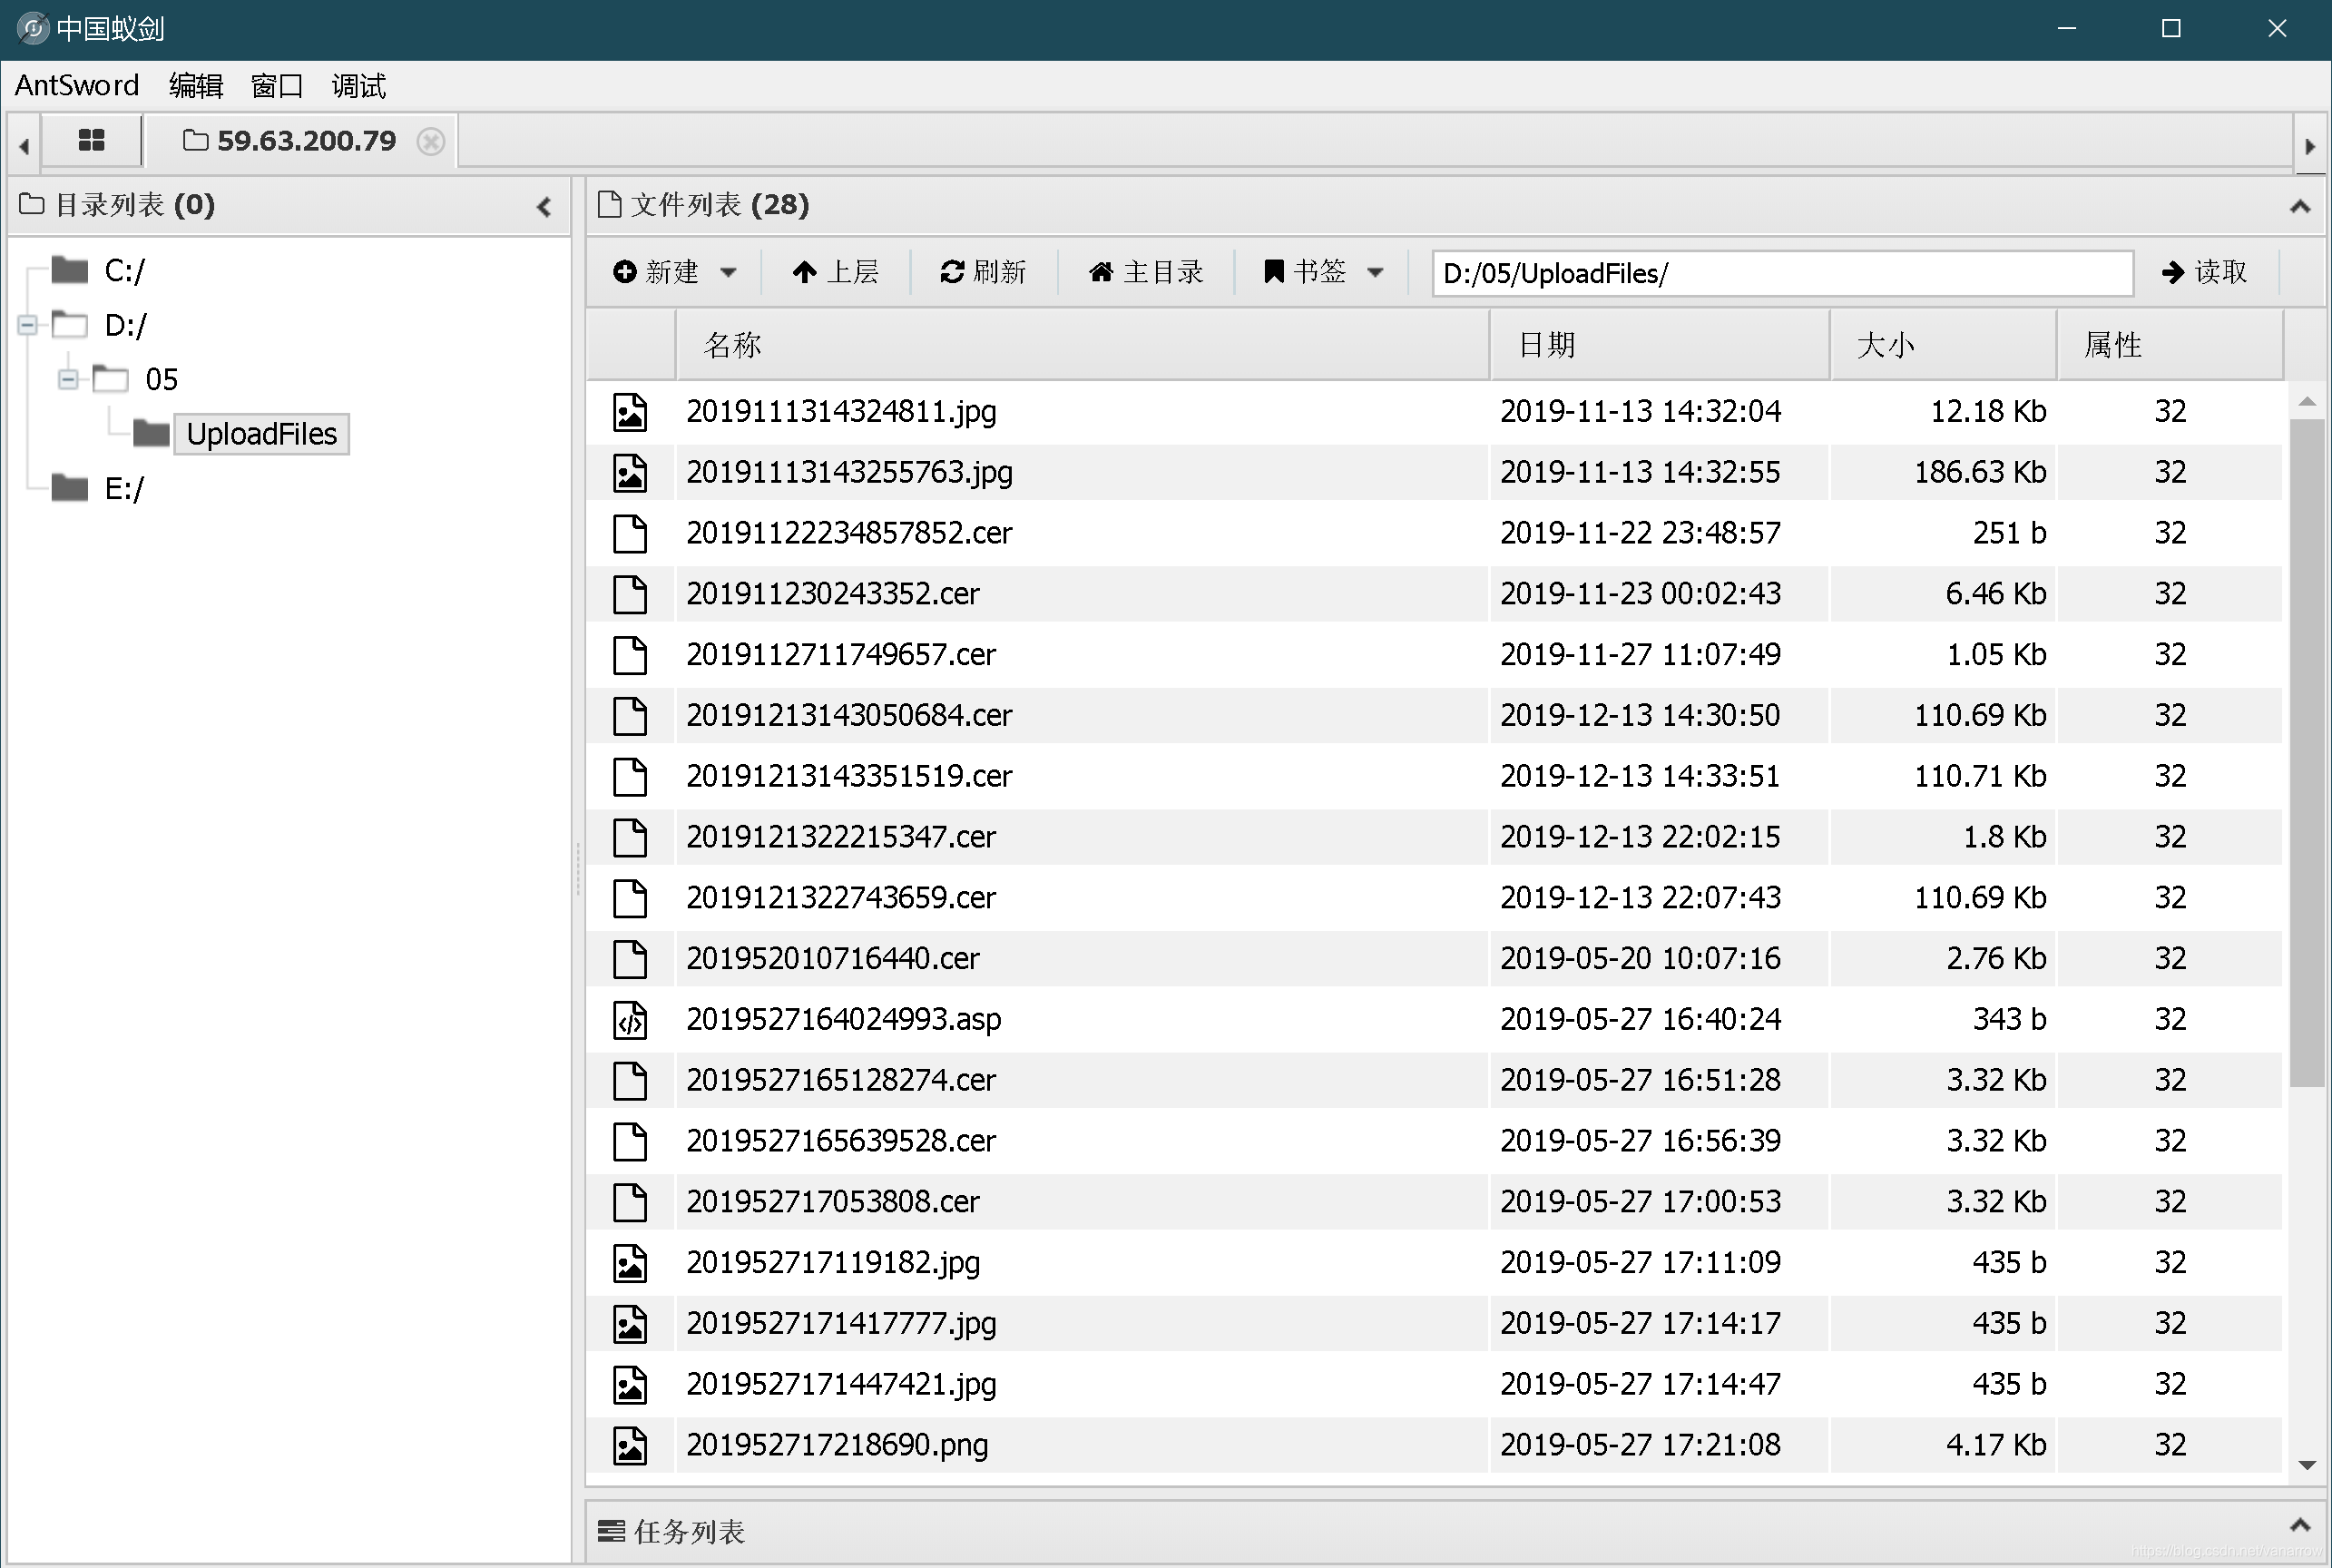Click the tab bar left arrow
This screenshot has height=1568, width=2332.
pyautogui.click(x=24, y=146)
